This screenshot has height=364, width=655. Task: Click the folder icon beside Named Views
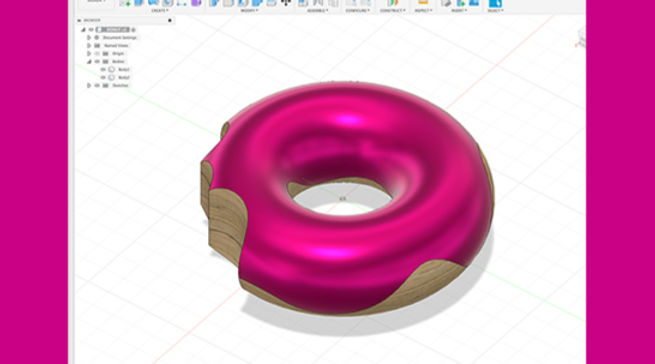tap(97, 46)
